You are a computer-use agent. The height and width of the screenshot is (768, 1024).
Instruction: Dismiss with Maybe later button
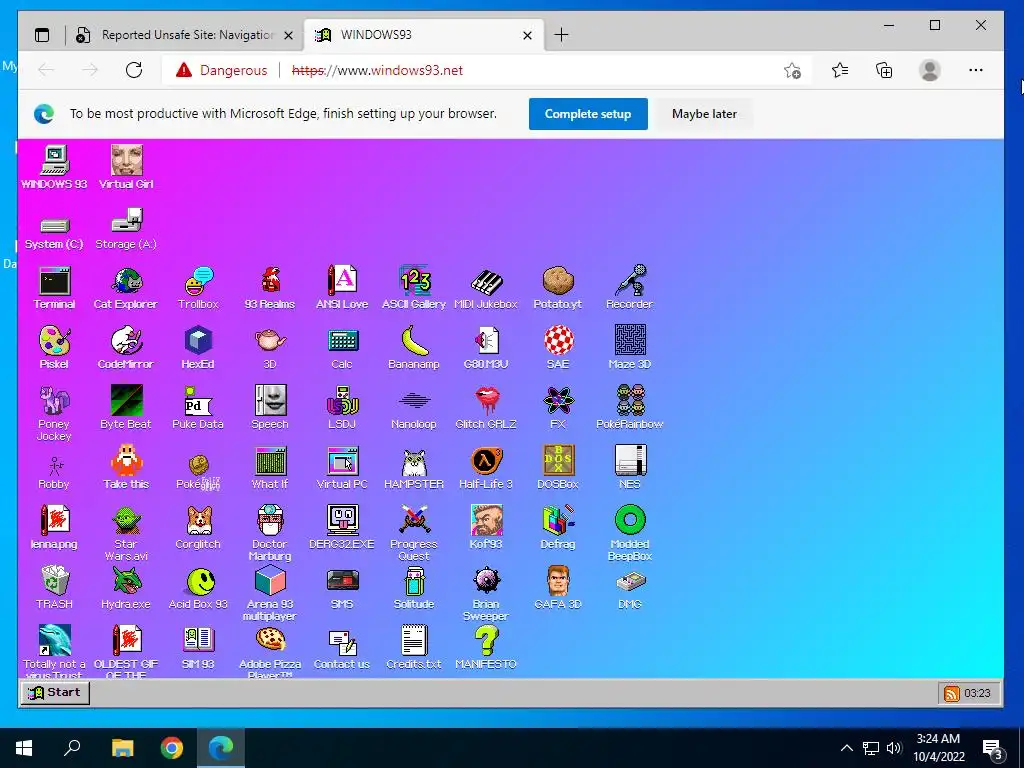coord(704,114)
